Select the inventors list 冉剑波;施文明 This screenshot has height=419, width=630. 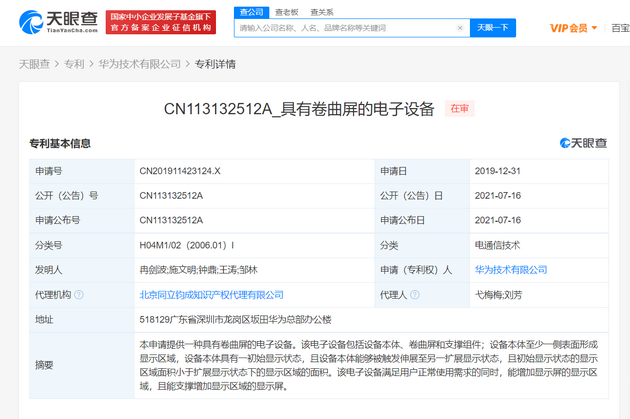[x=198, y=270]
